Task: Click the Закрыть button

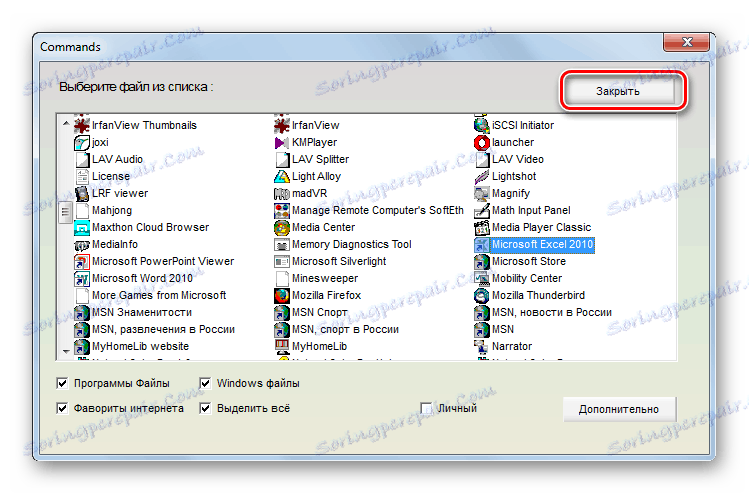Action: [x=619, y=91]
